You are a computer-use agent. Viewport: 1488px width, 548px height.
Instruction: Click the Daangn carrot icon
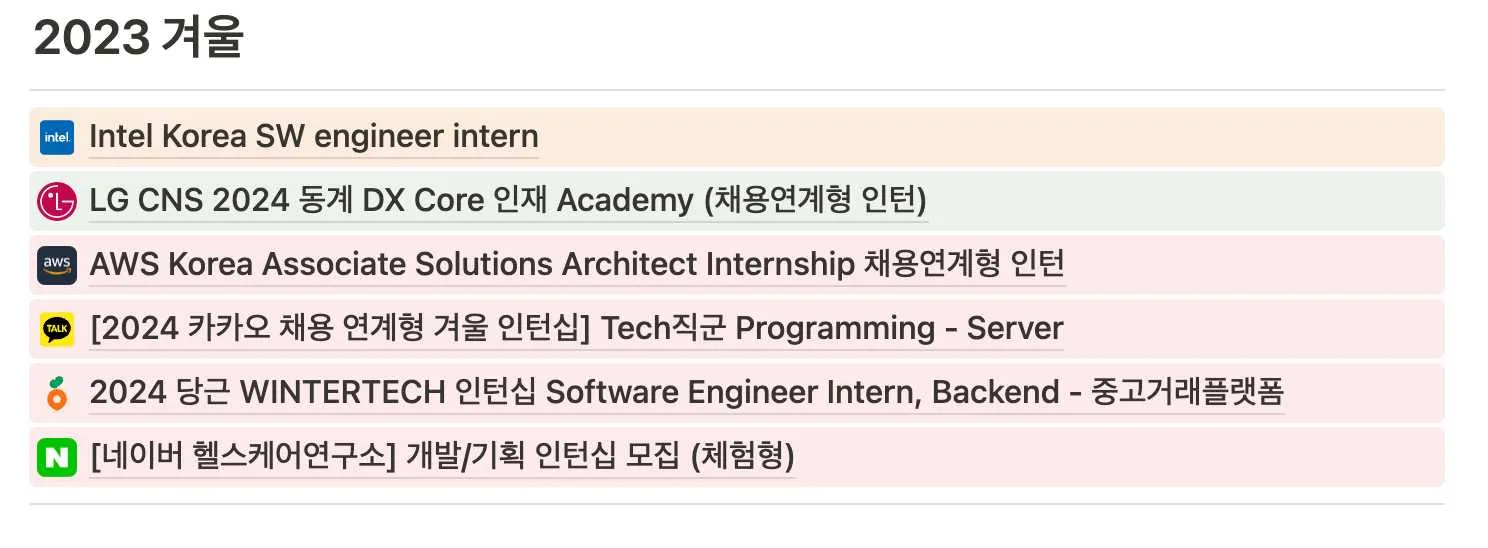pyautogui.click(x=57, y=393)
